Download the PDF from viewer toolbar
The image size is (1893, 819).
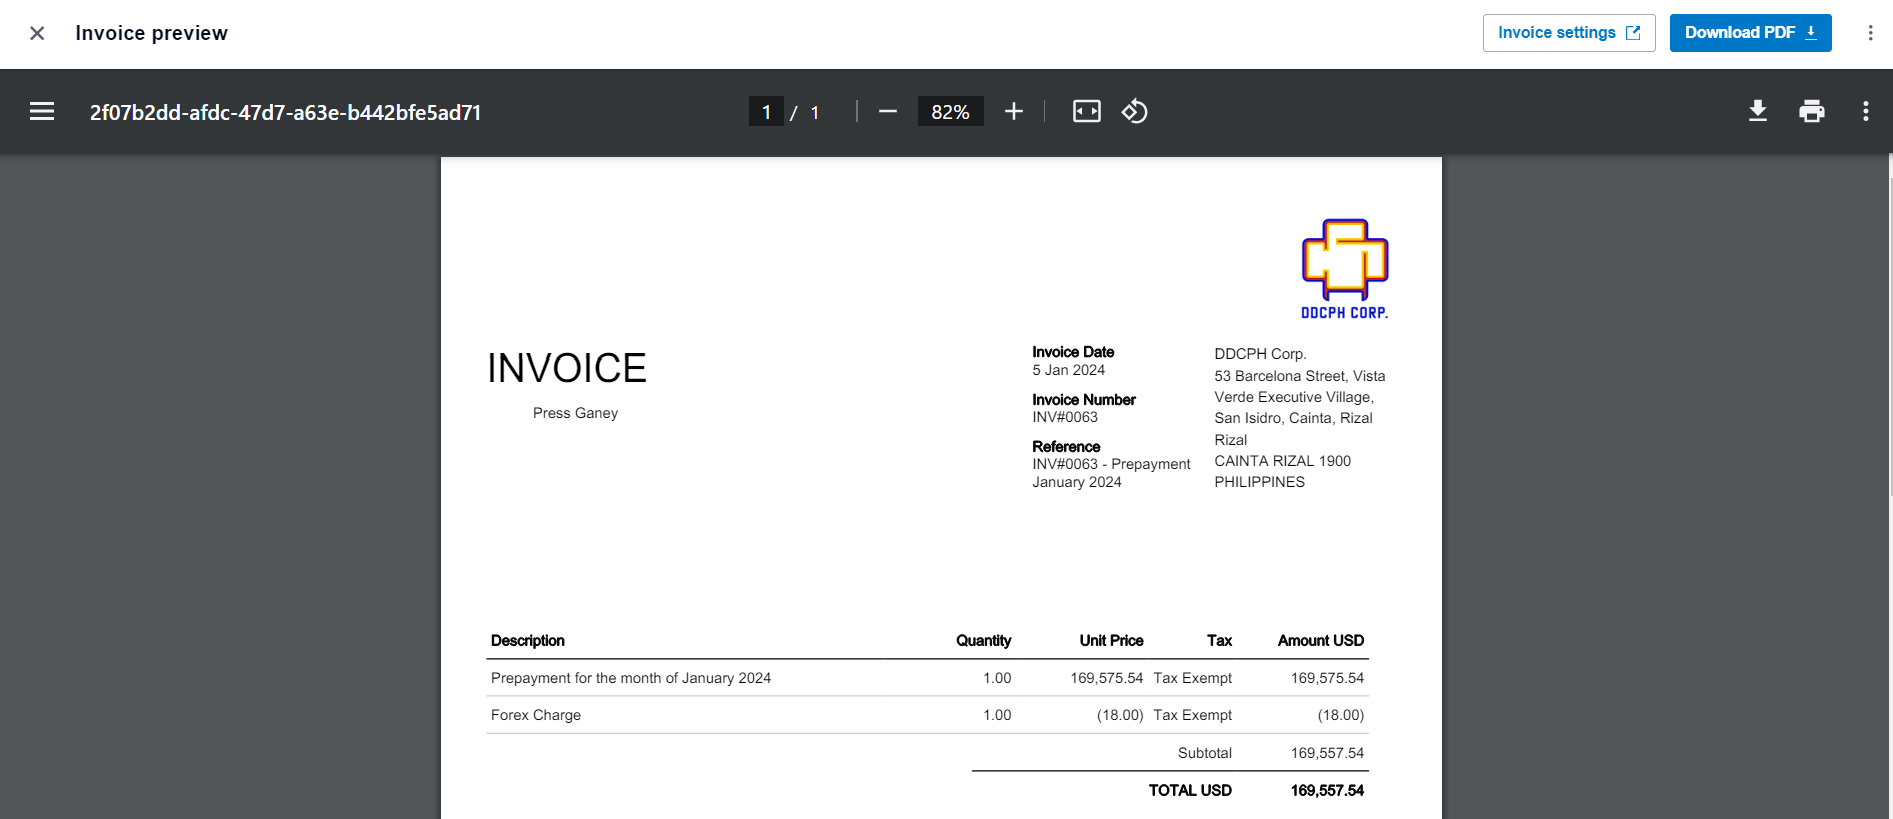(1758, 112)
